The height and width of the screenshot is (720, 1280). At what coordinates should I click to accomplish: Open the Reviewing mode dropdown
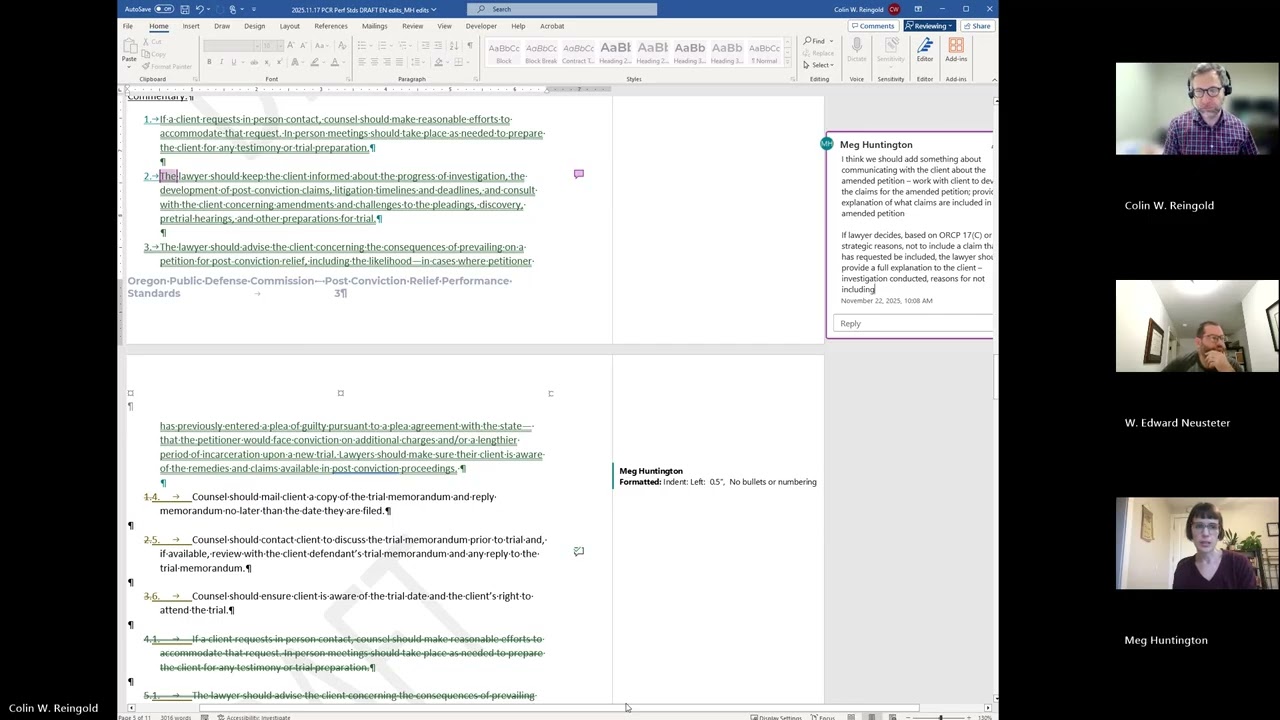(x=929, y=26)
